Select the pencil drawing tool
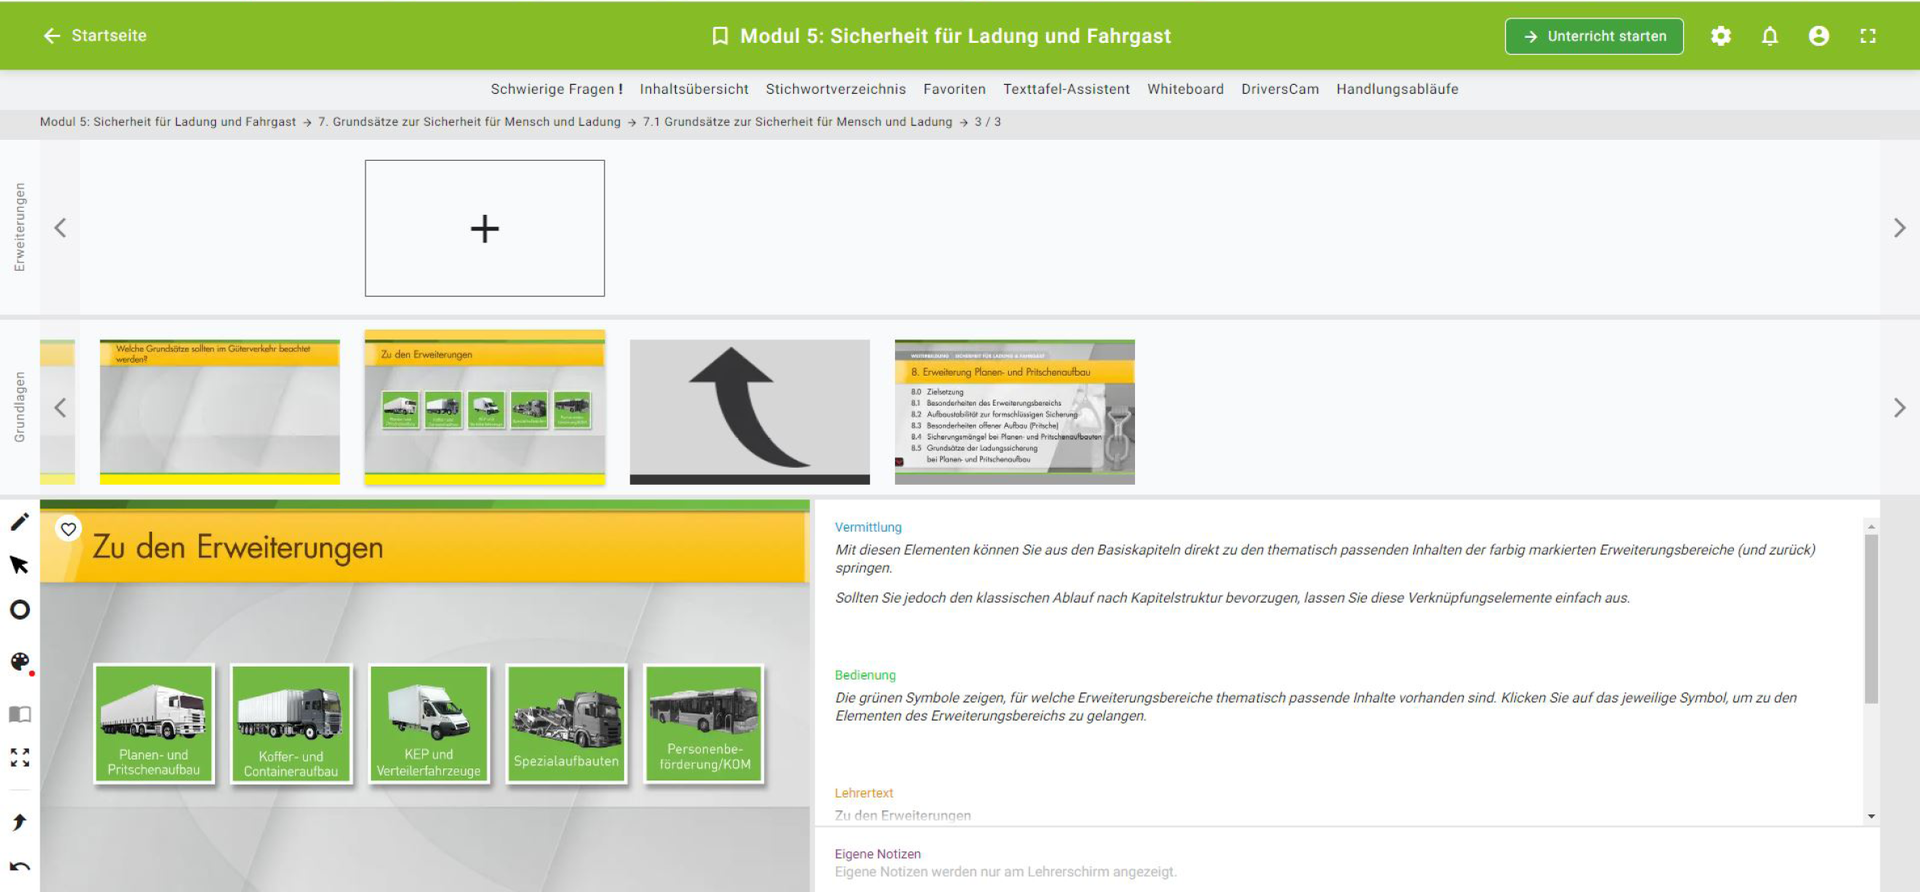 (19, 522)
